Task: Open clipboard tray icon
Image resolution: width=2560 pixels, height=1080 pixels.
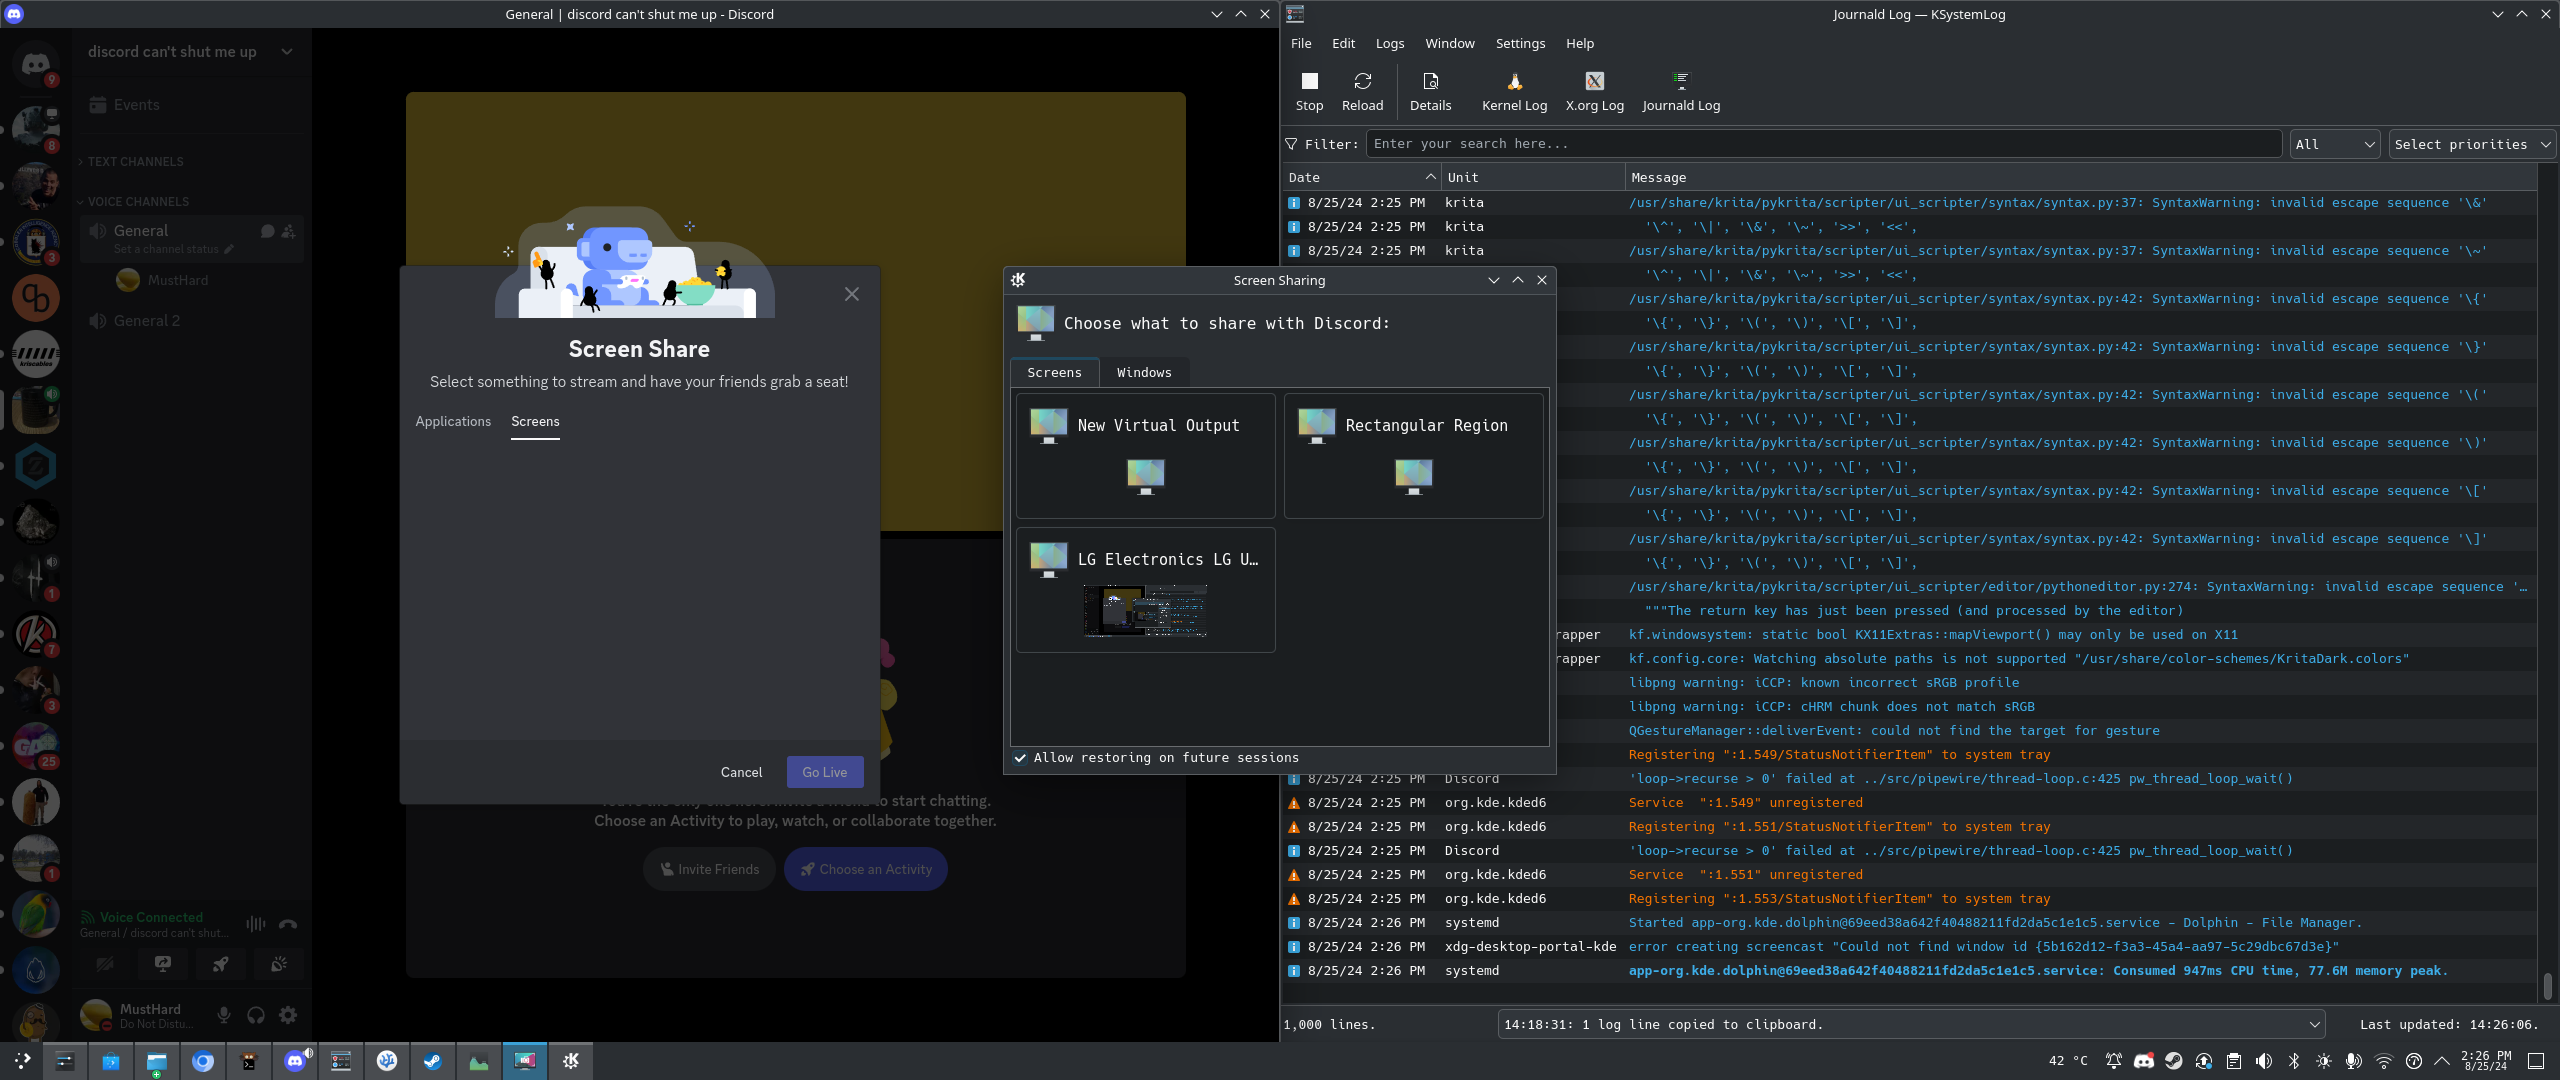Action: pos(2234,1061)
